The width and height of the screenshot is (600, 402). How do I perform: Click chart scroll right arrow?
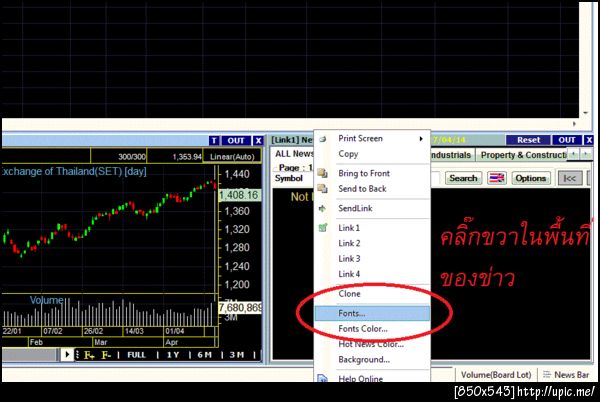point(67,355)
